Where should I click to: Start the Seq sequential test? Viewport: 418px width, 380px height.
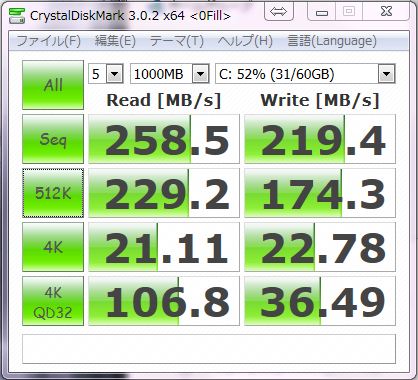[53, 139]
